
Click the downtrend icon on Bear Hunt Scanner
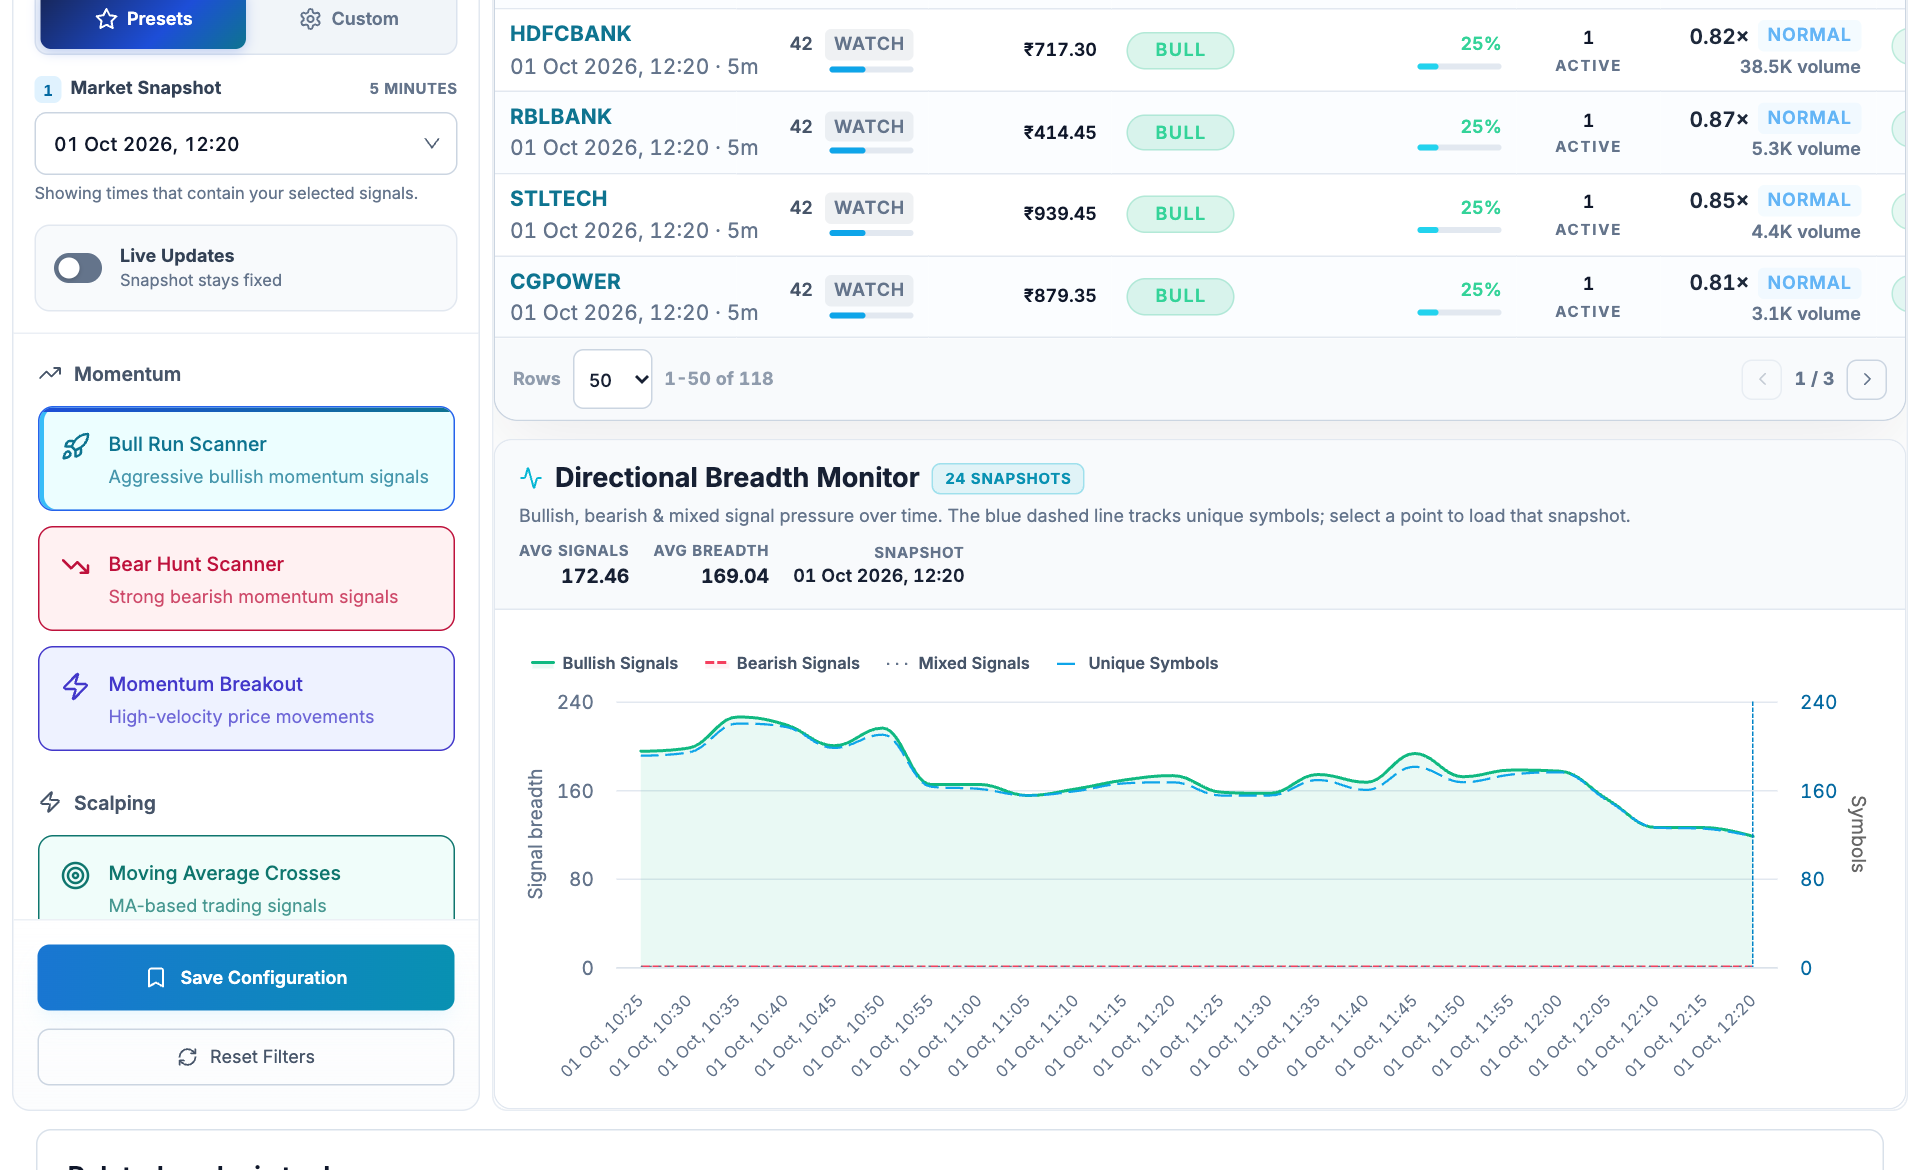click(x=76, y=566)
